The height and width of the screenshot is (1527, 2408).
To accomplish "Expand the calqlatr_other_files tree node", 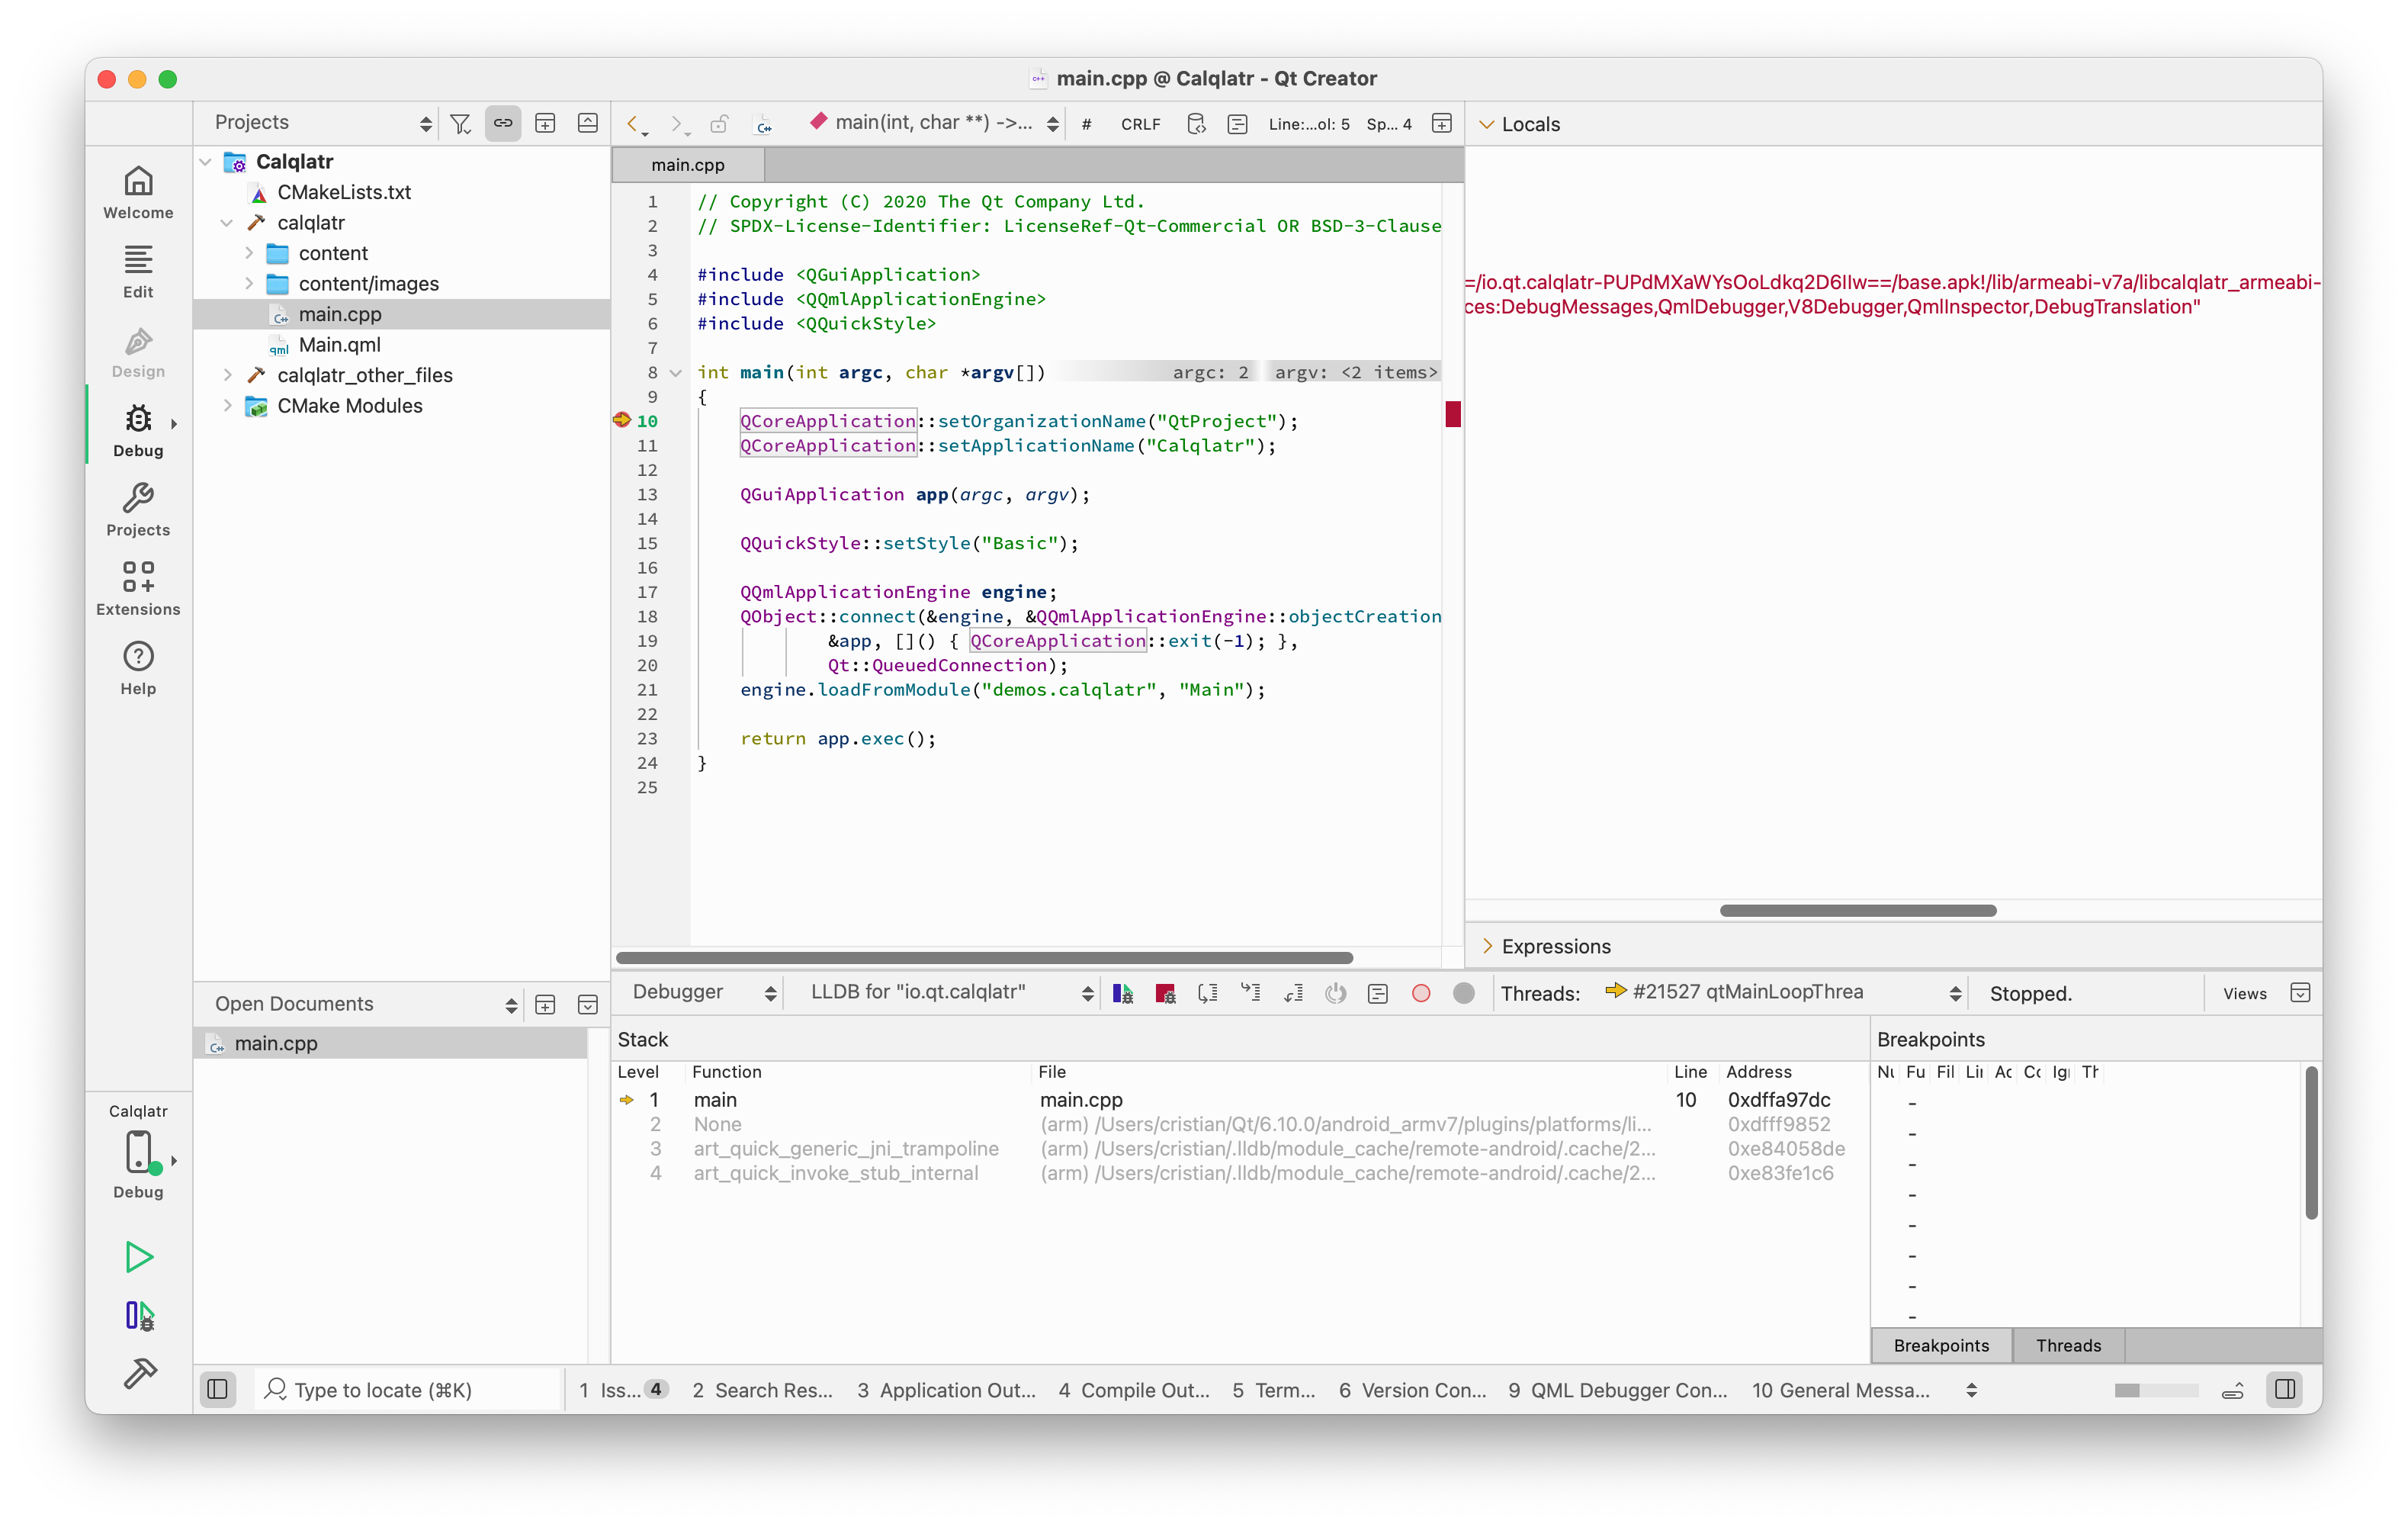I will click(x=228, y=375).
